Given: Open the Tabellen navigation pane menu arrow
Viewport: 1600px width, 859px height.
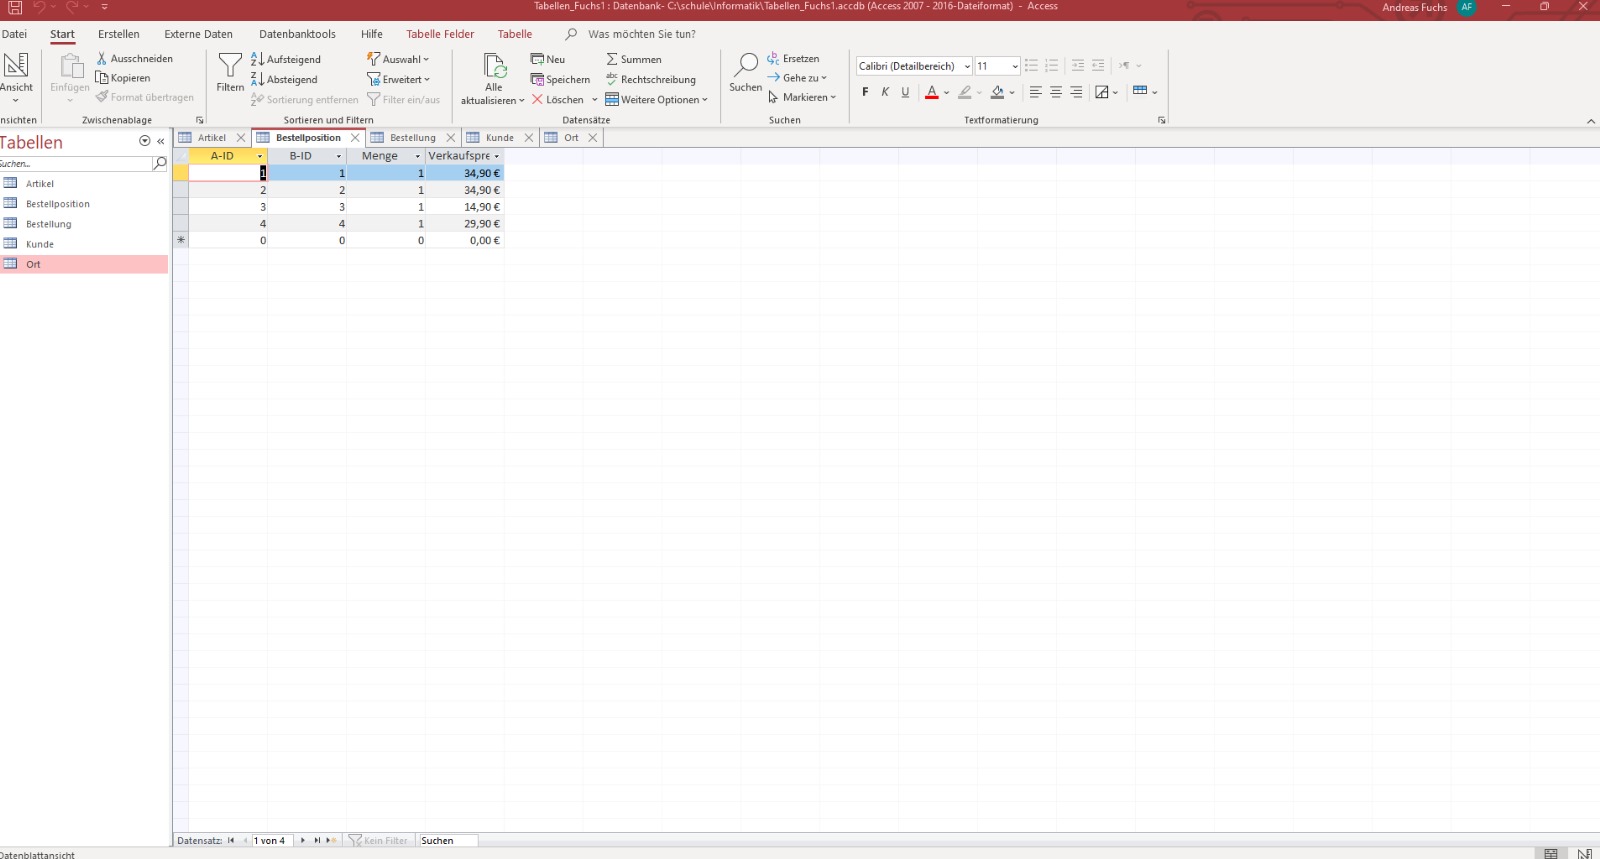Looking at the screenshot, I should [145, 142].
